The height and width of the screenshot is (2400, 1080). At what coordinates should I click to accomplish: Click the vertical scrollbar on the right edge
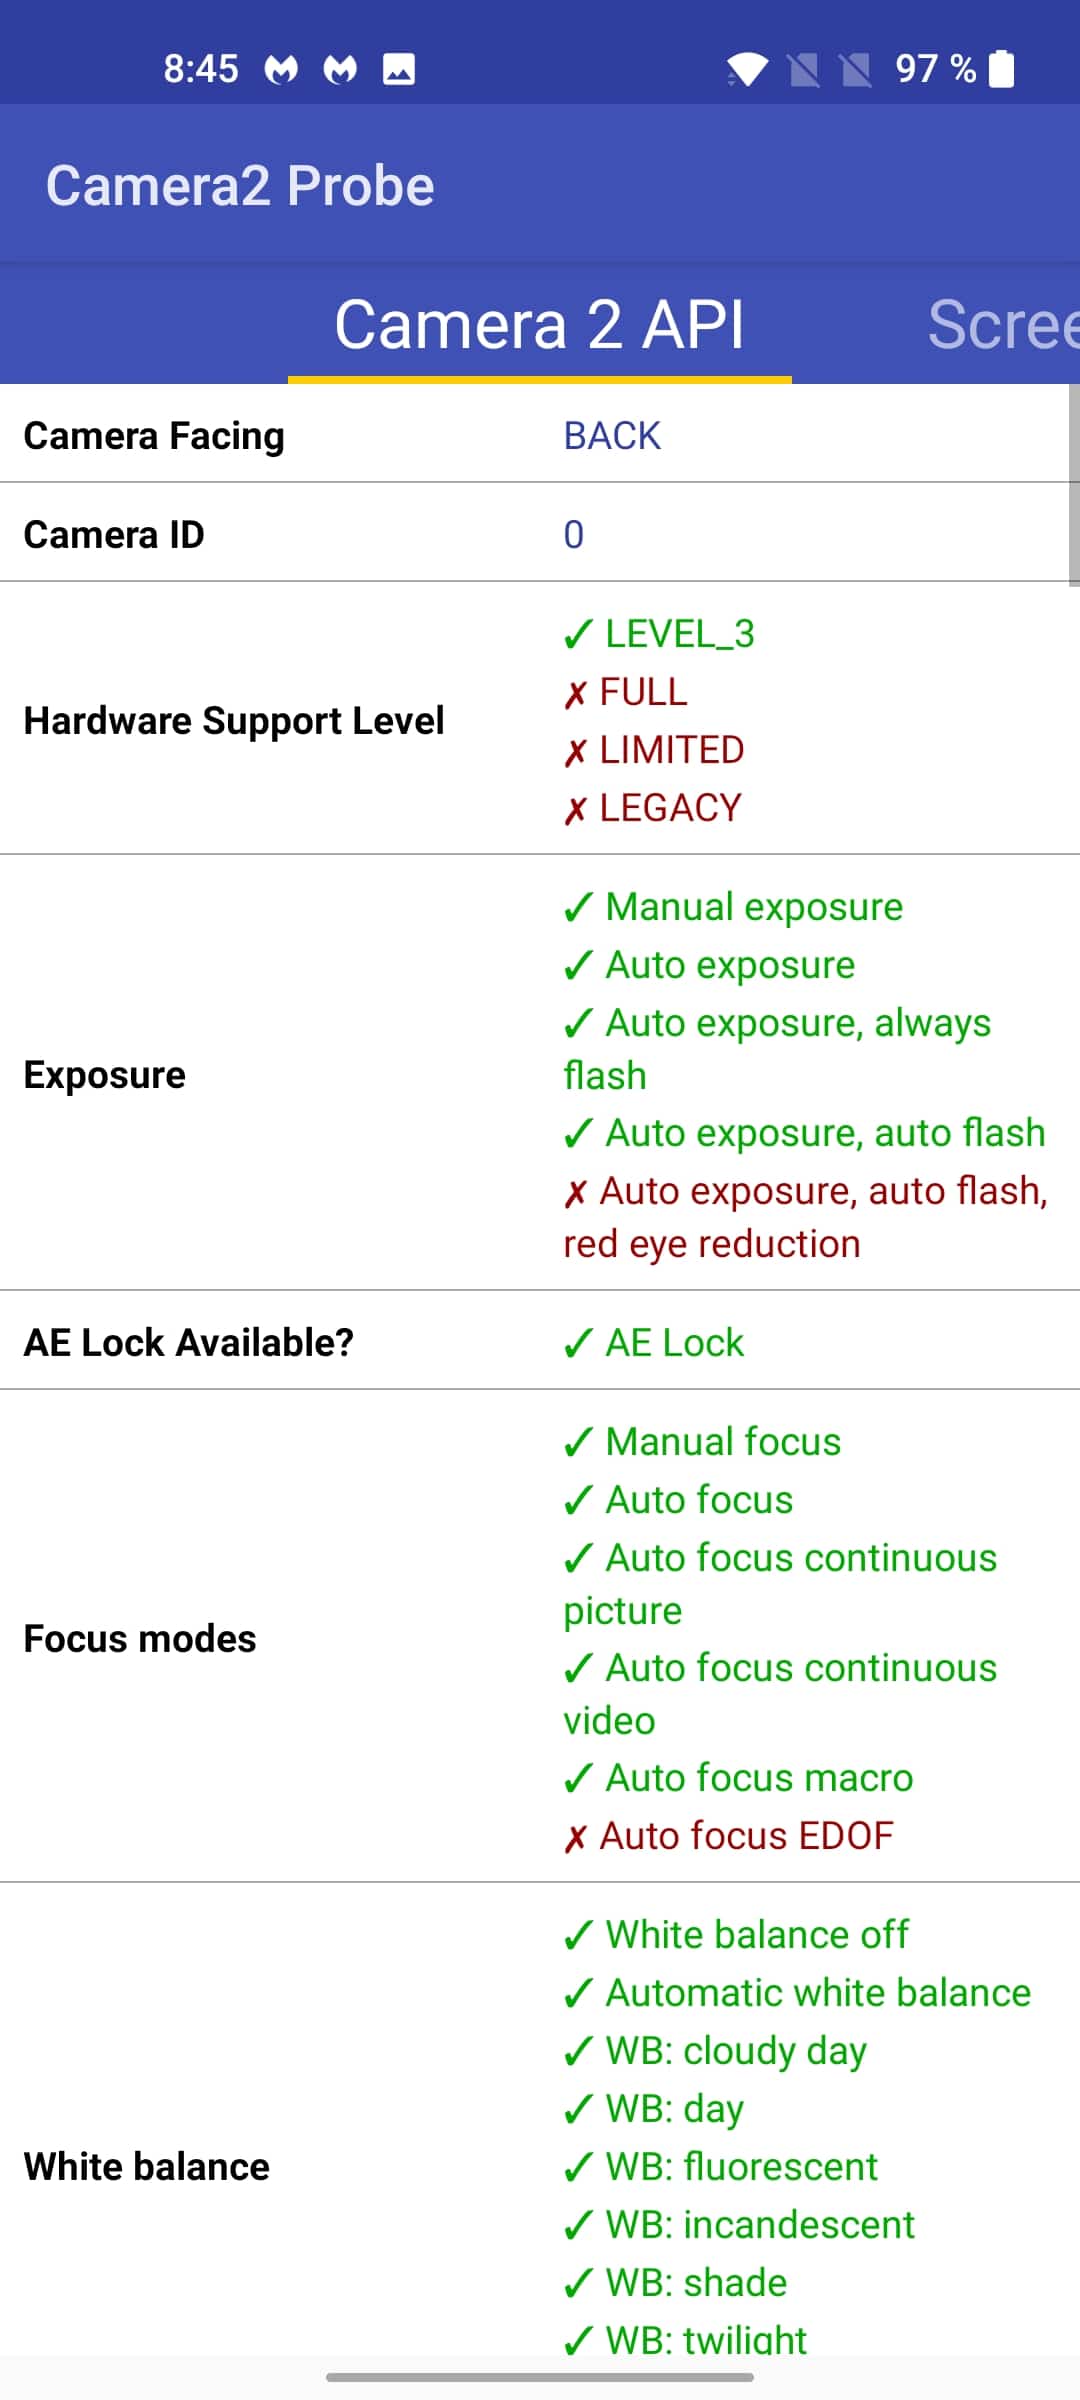[x=1074, y=484]
